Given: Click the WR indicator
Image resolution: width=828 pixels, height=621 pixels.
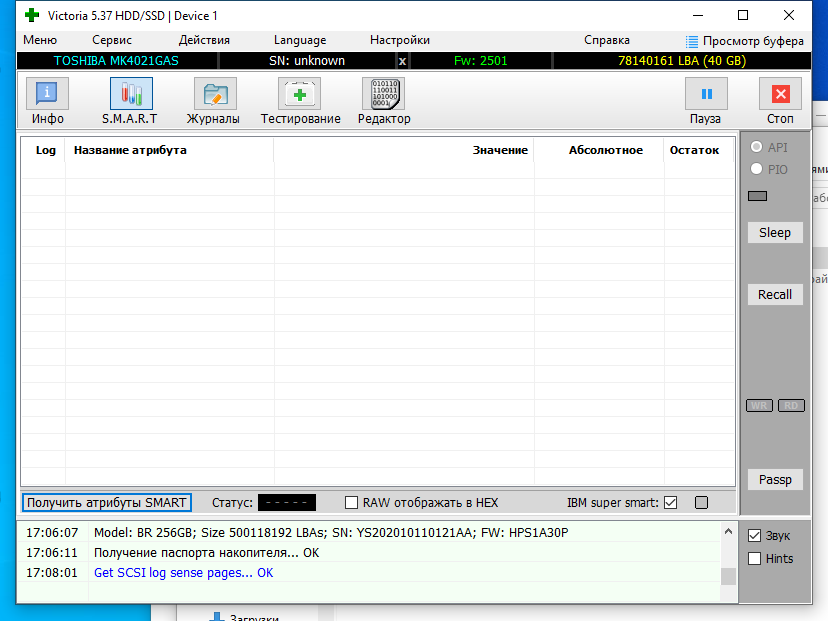Looking at the screenshot, I should click(x=759, y=406).
